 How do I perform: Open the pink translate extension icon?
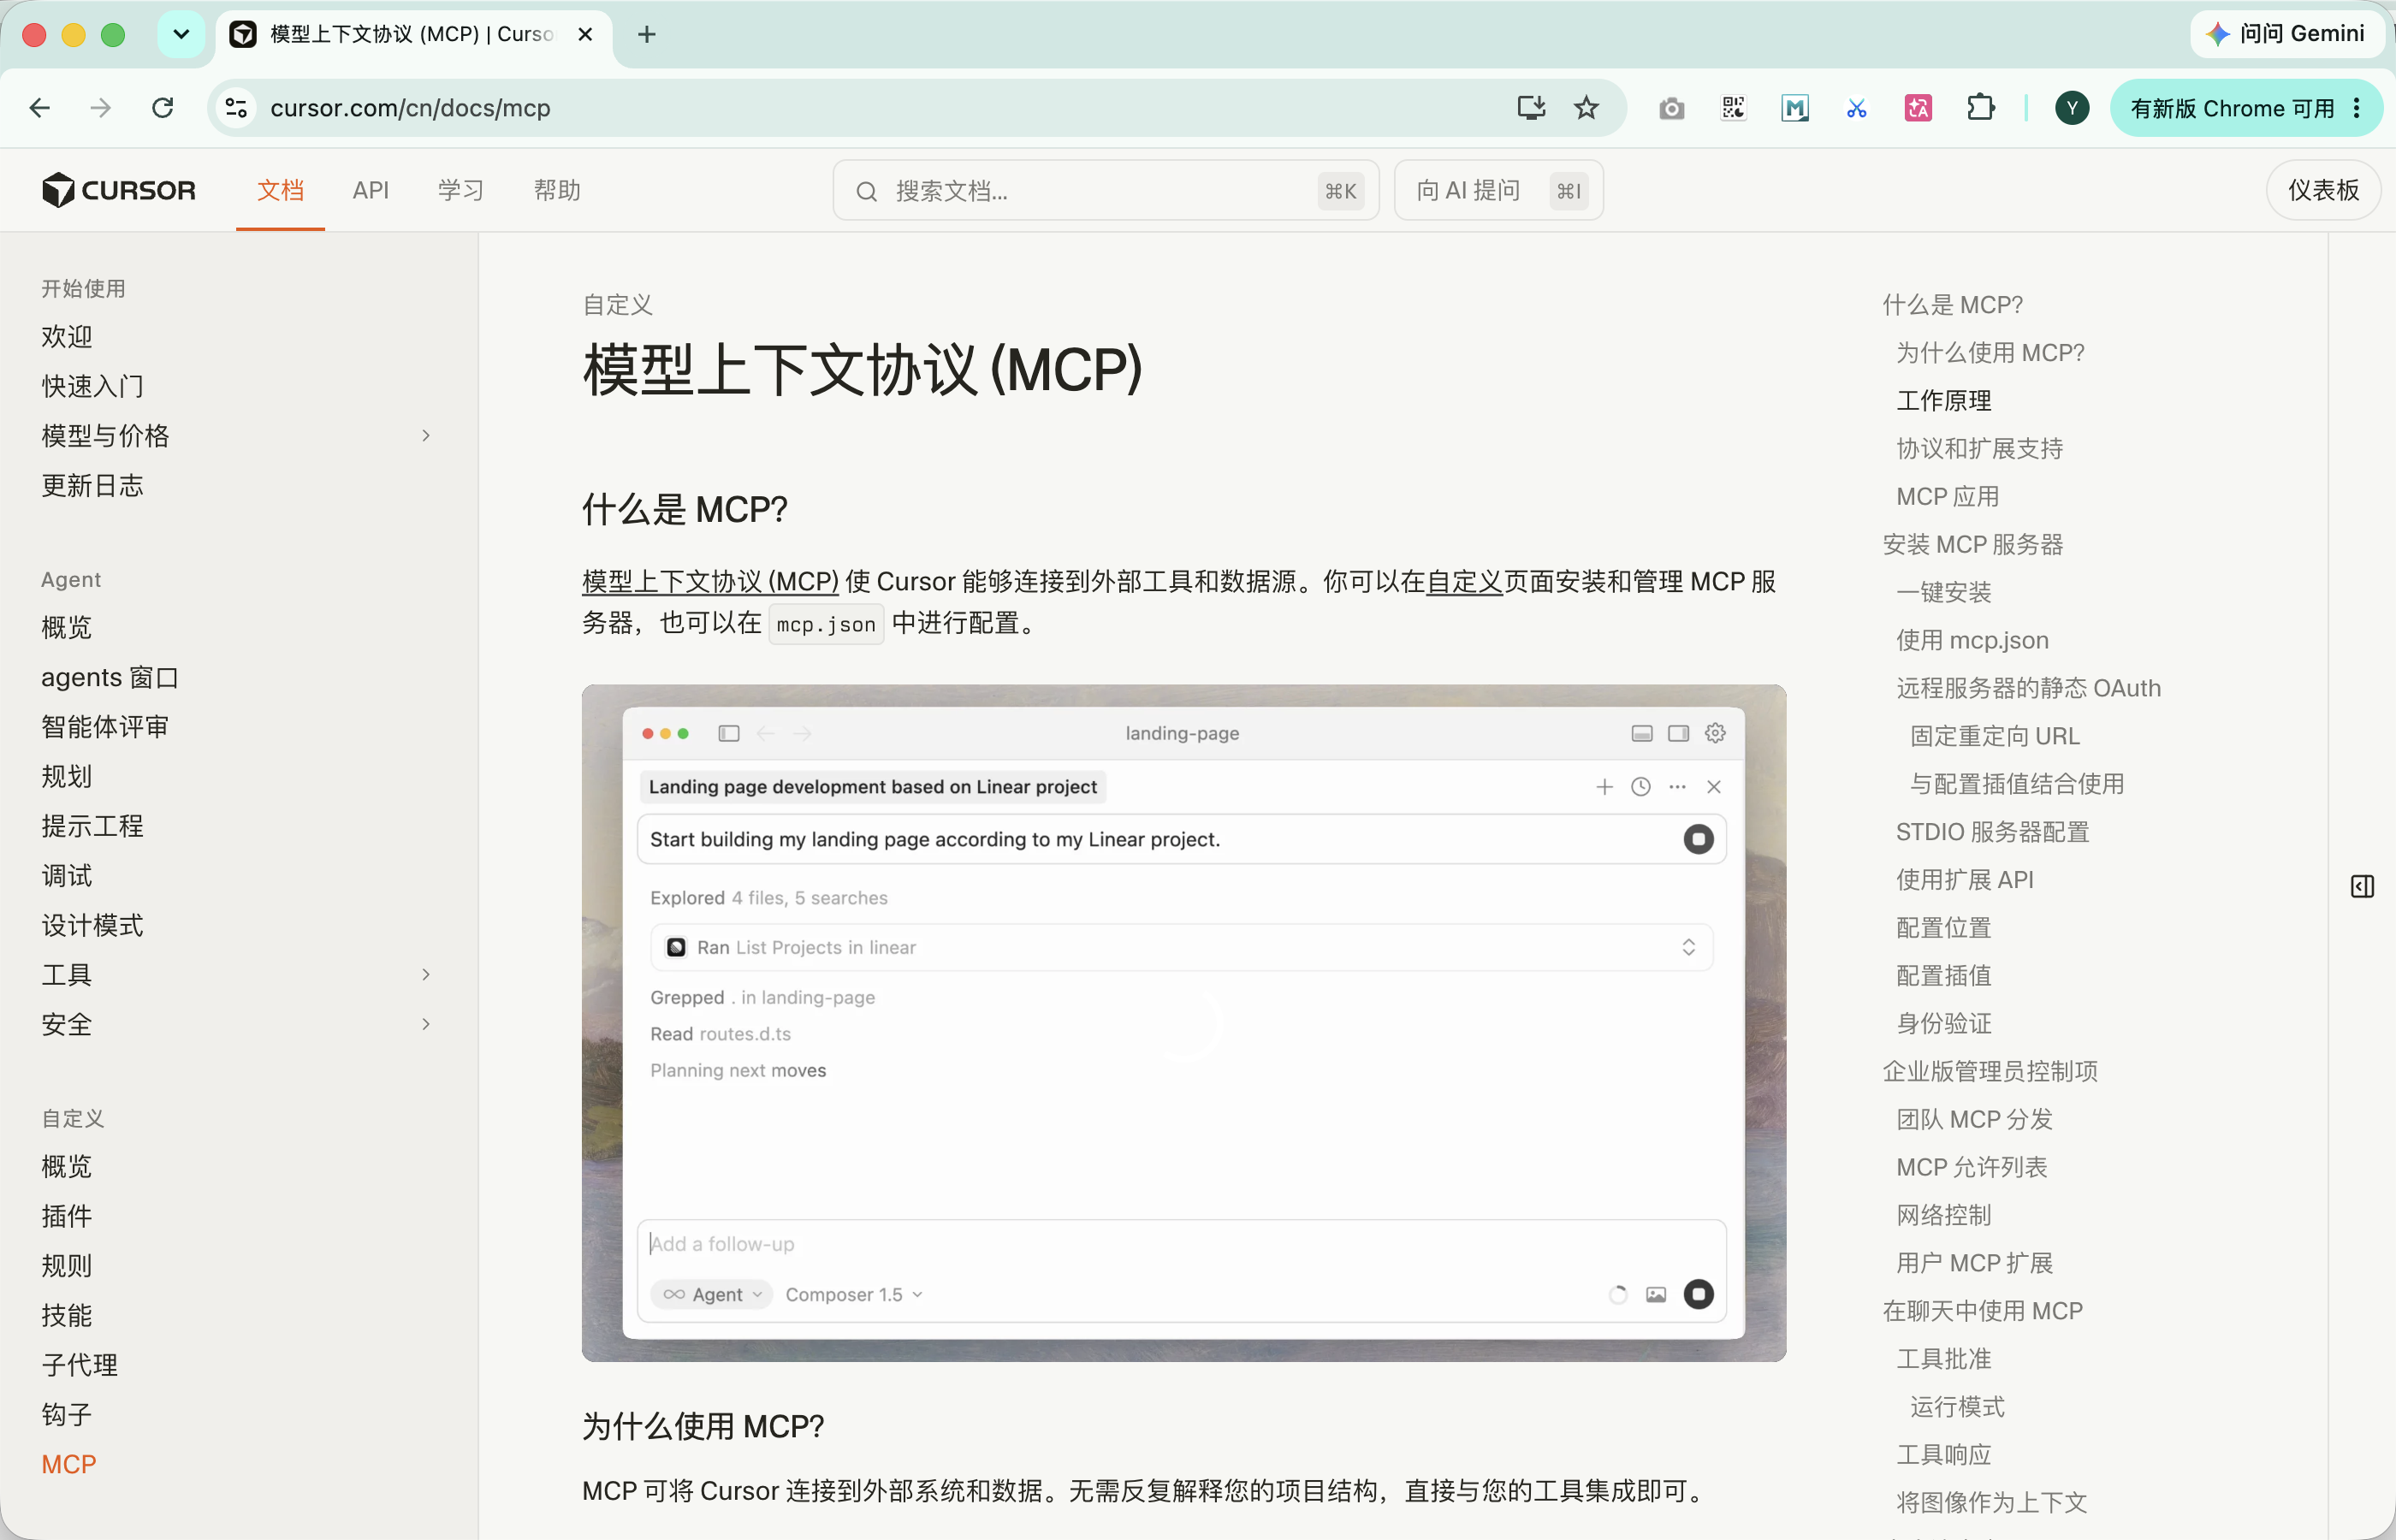[1918, 108]
